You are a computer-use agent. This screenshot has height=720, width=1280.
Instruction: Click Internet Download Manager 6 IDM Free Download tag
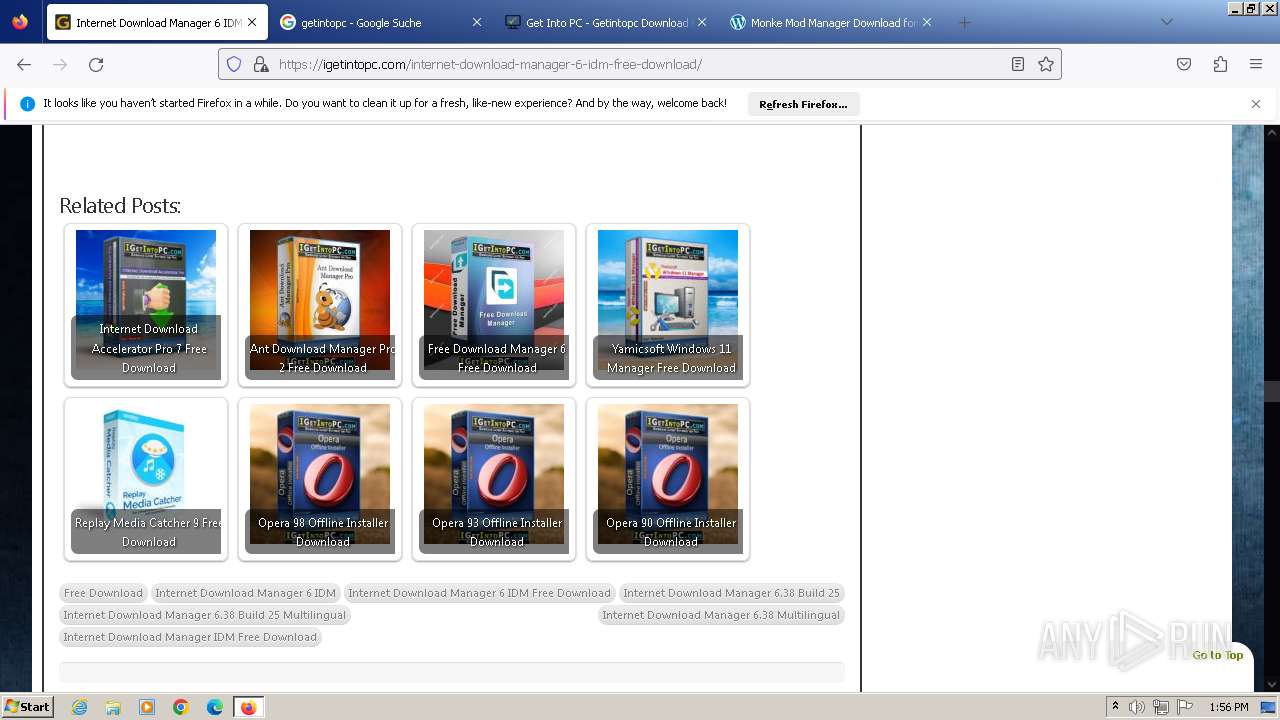point(479,593)
